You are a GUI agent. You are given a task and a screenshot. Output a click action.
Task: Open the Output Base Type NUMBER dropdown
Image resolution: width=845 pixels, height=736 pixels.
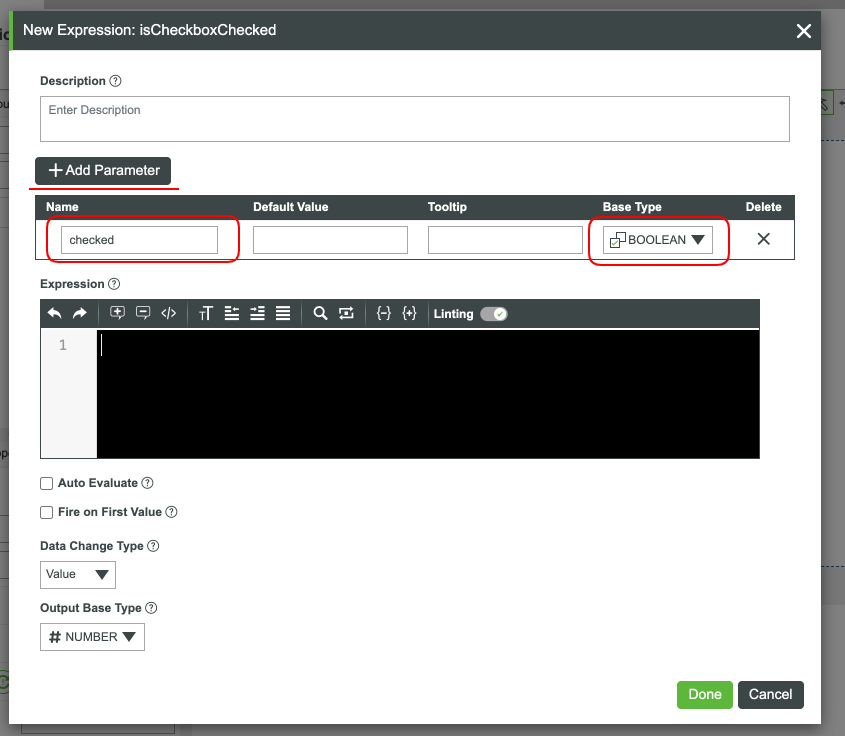point(92,636)
